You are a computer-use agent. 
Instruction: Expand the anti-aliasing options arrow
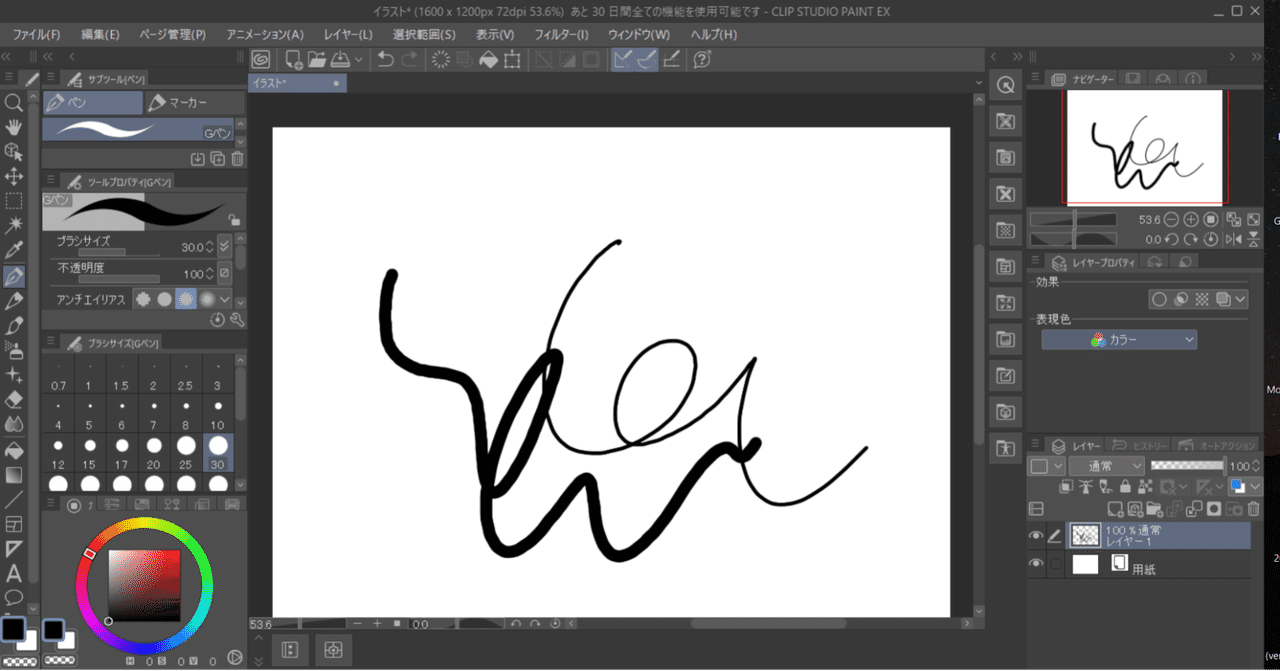pos(225,299)
